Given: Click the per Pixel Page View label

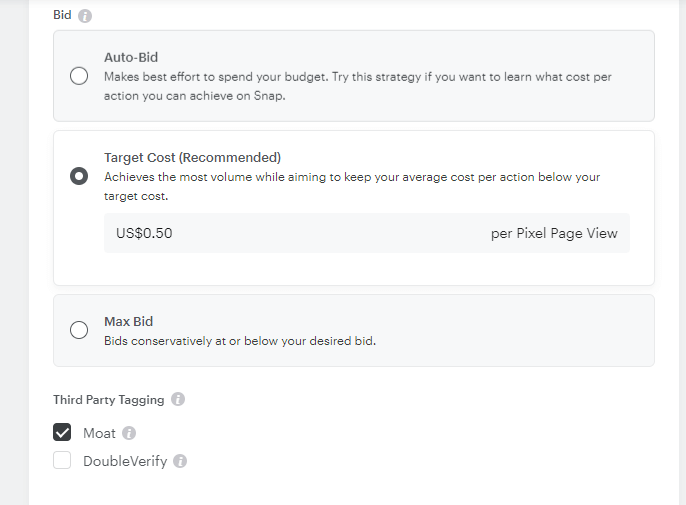Looking at the screenshot, I should point(554,233).
